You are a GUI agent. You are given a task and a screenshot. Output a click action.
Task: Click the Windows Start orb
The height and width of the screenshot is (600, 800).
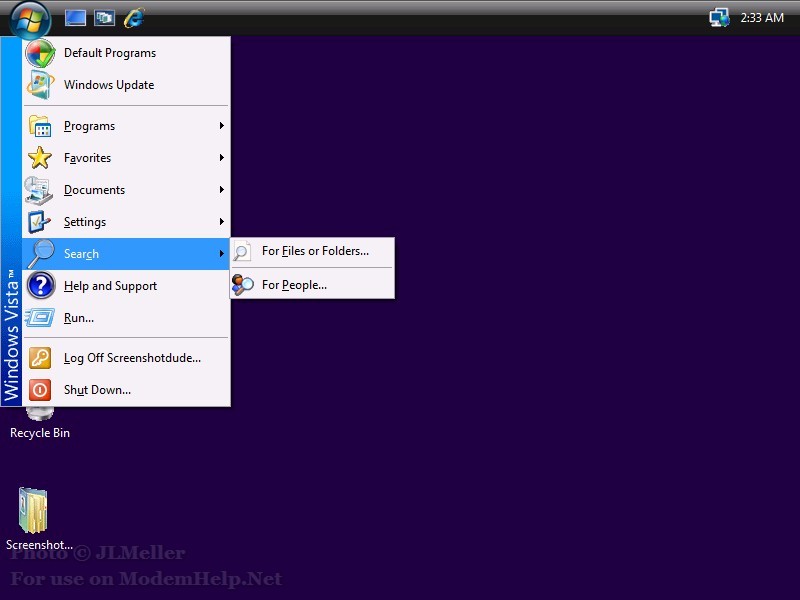(30, 19)
